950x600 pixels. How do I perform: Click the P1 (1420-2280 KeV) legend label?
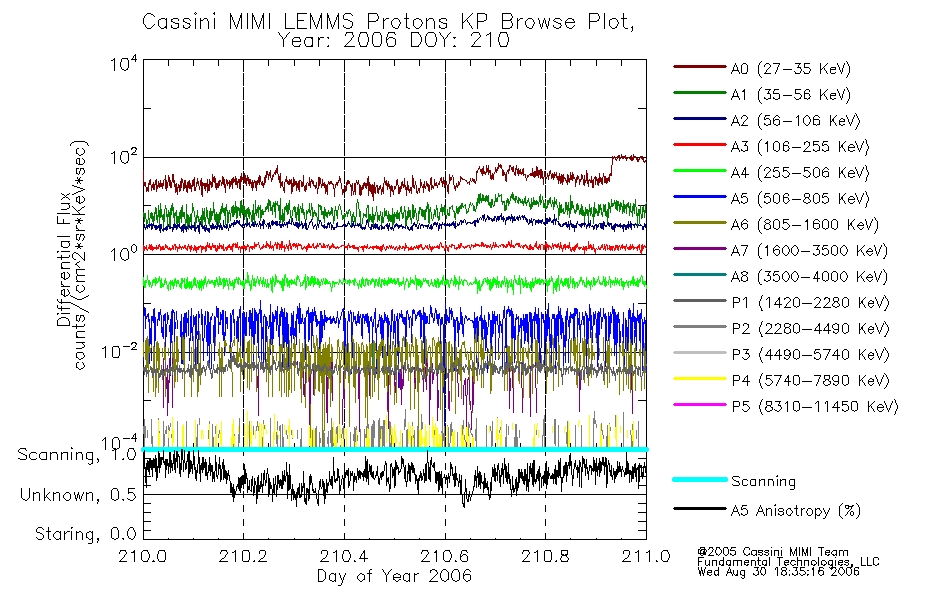[811, 303]
